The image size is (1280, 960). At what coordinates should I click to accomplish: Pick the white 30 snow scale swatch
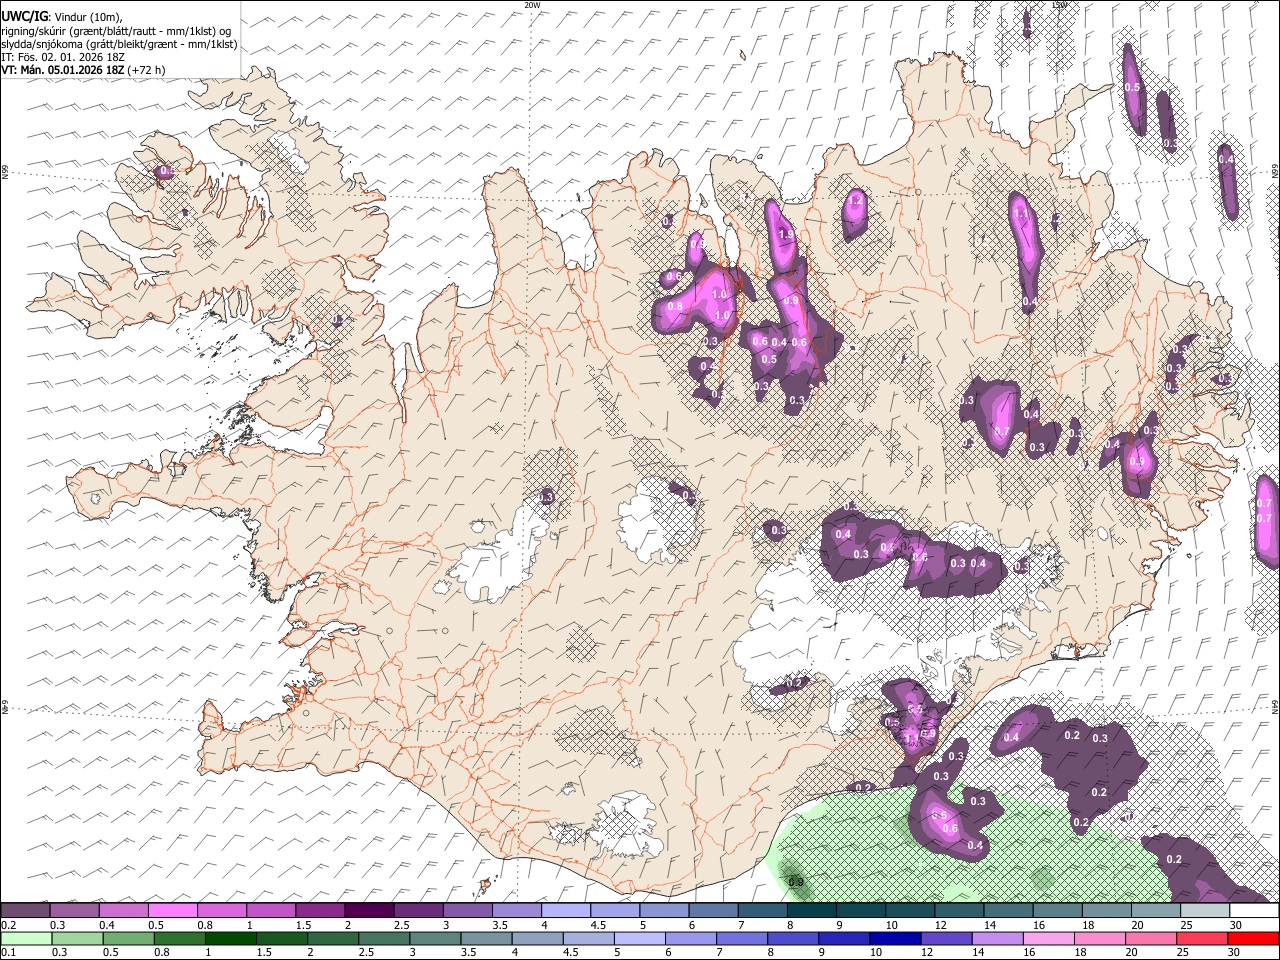click(x=1253, y=911)
